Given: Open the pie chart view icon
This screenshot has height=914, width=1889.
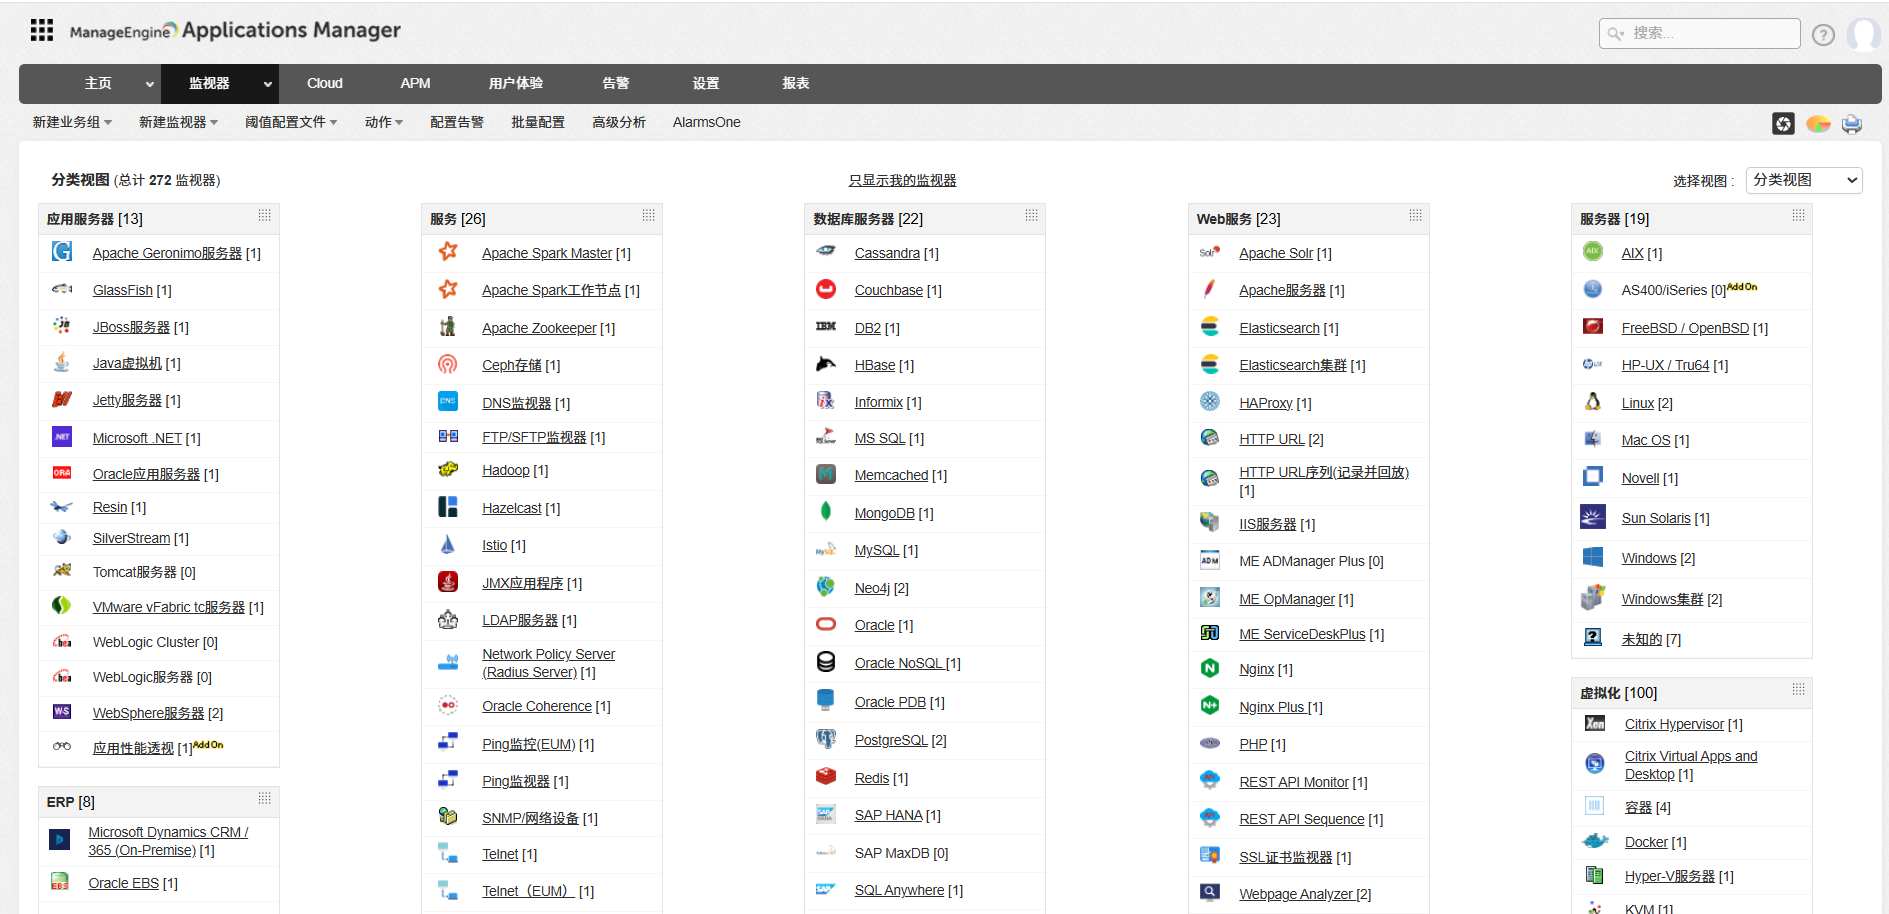Looking at the screenshot, I should (1819, 123).
